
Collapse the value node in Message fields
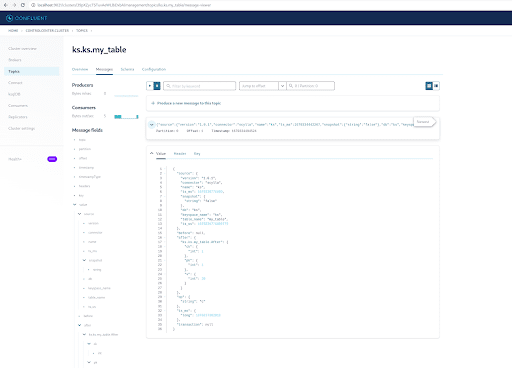[75, 205]
